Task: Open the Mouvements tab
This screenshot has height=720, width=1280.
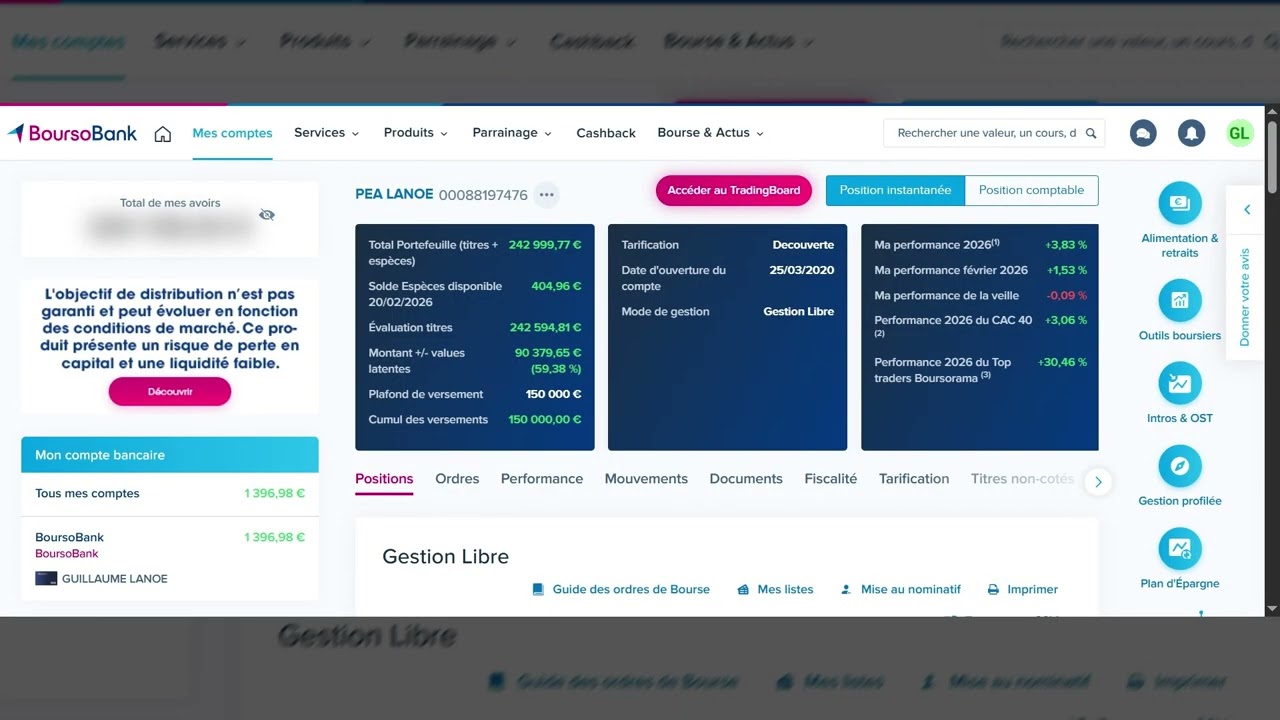Action: pos(646,479)
